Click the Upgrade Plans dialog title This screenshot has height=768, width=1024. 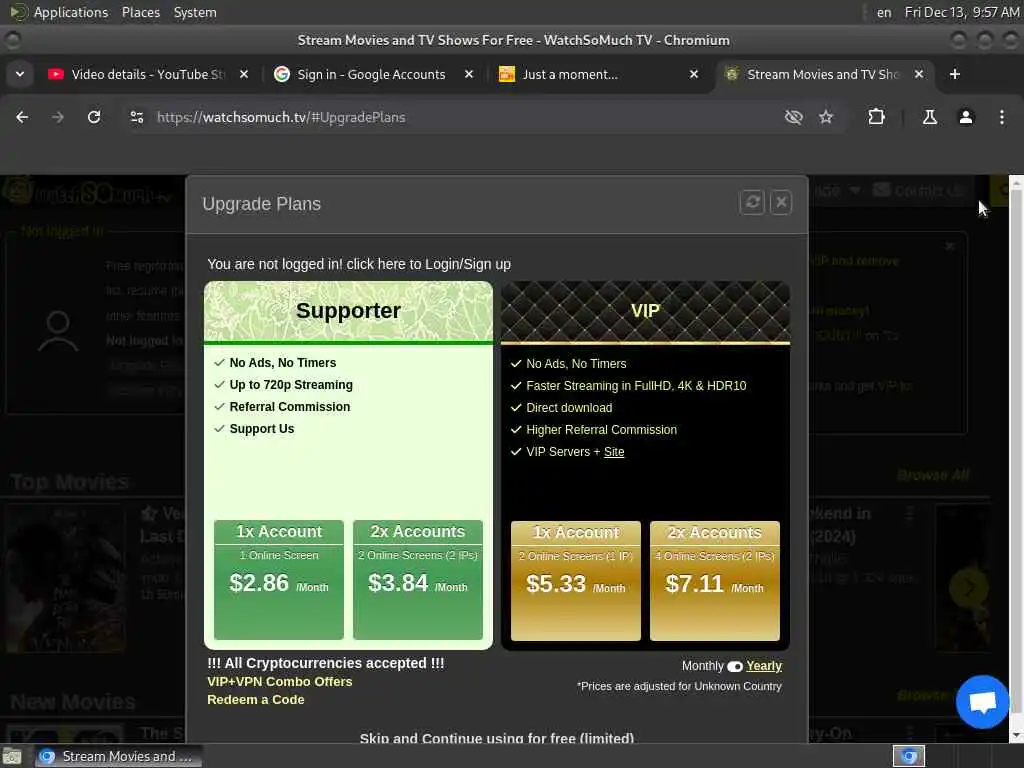pyautogui.click(x=261, y=204)
